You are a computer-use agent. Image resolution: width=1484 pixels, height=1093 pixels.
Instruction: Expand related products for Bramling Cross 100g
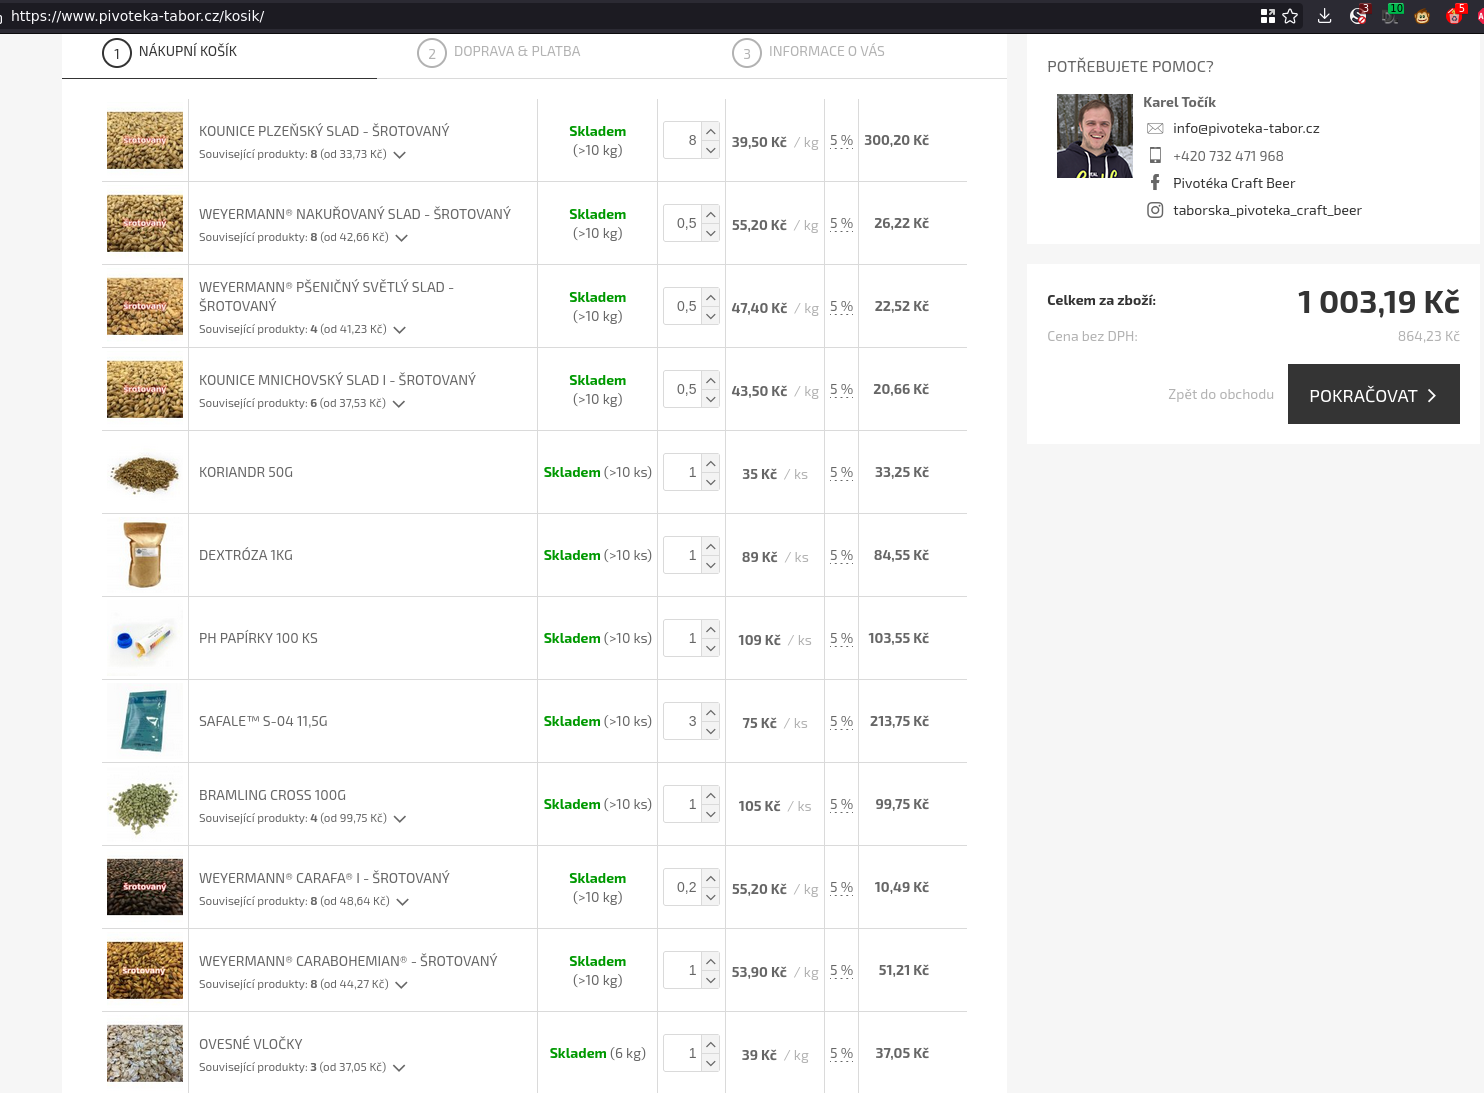400,819
